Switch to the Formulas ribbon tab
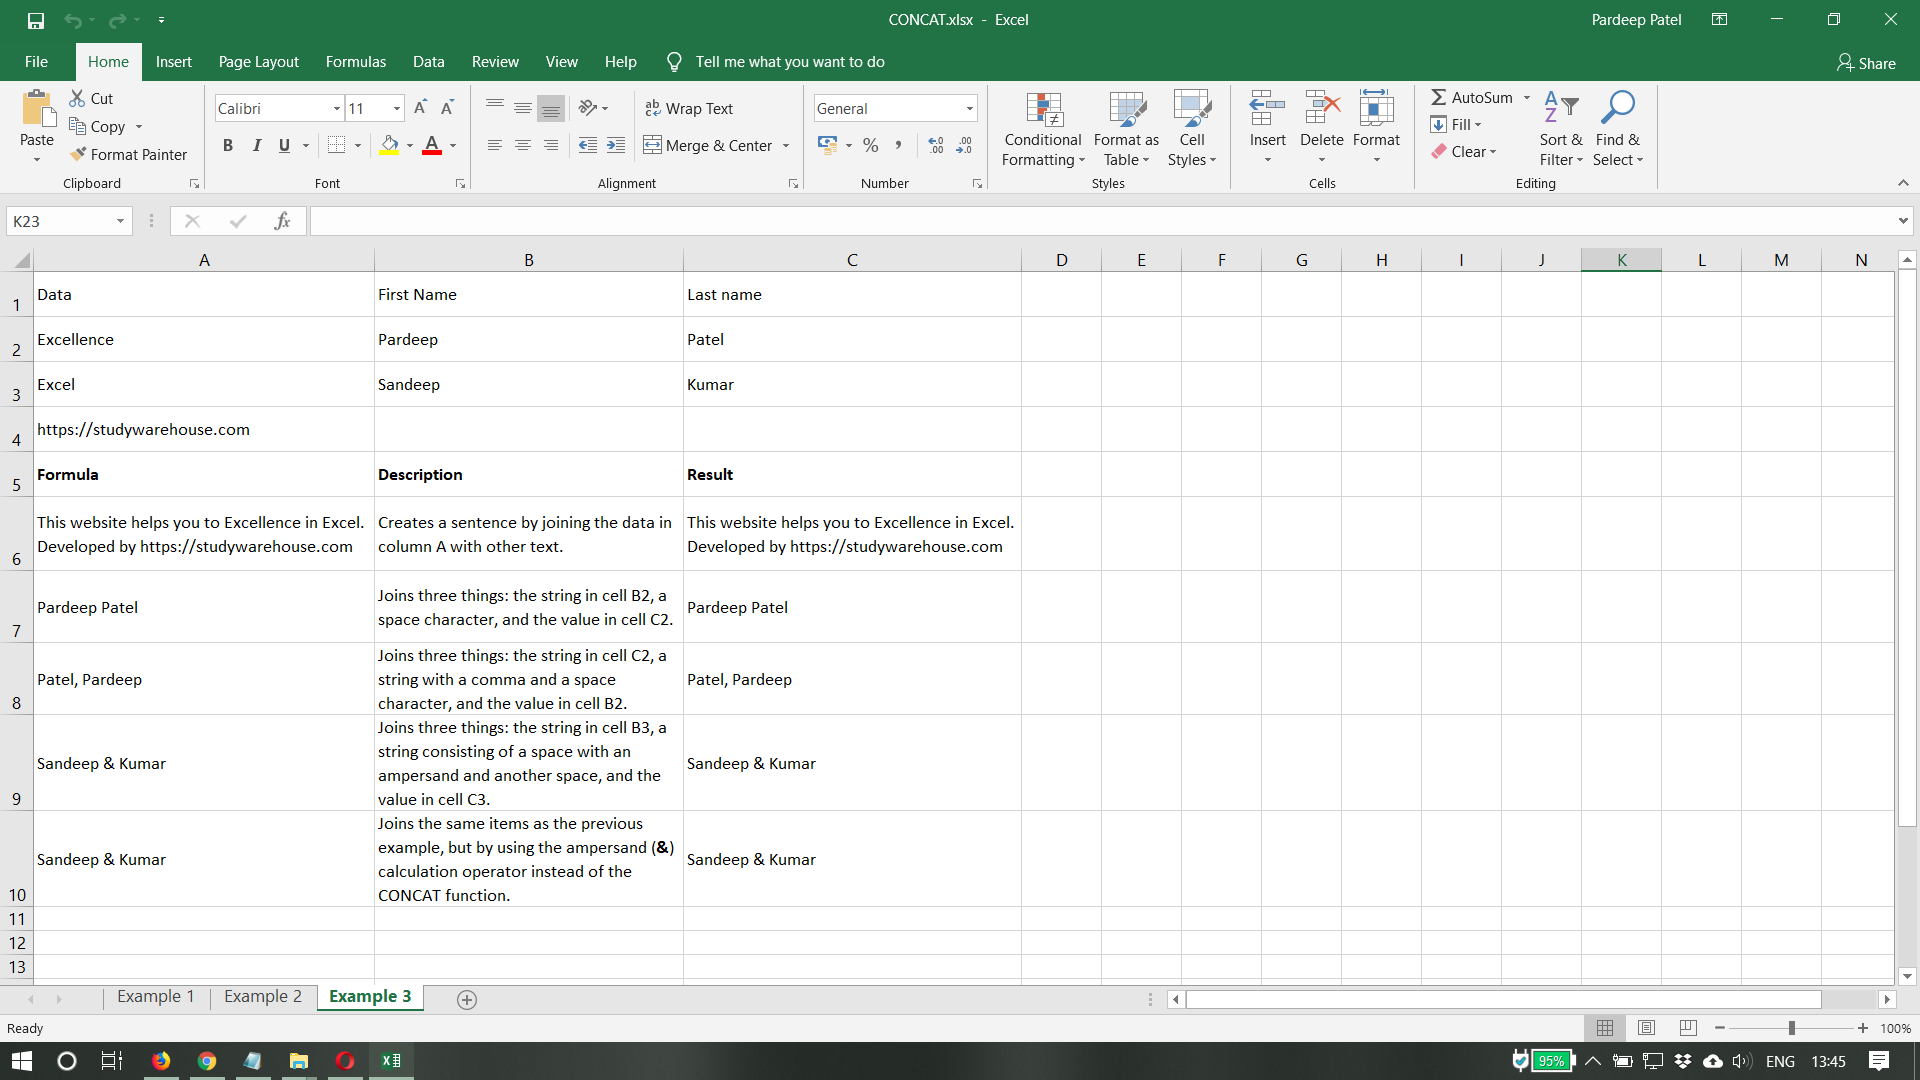Image resolution: width=1920 pixels, height=1080 pixels. pos(355,61)
